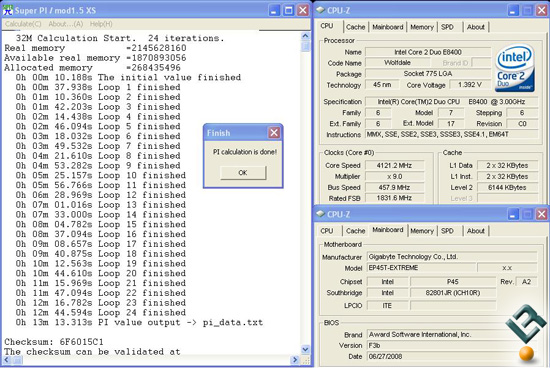550x368 pixels.
Task: Switch to Cache tab in upper CPU-Z
Action: [356, 27]
